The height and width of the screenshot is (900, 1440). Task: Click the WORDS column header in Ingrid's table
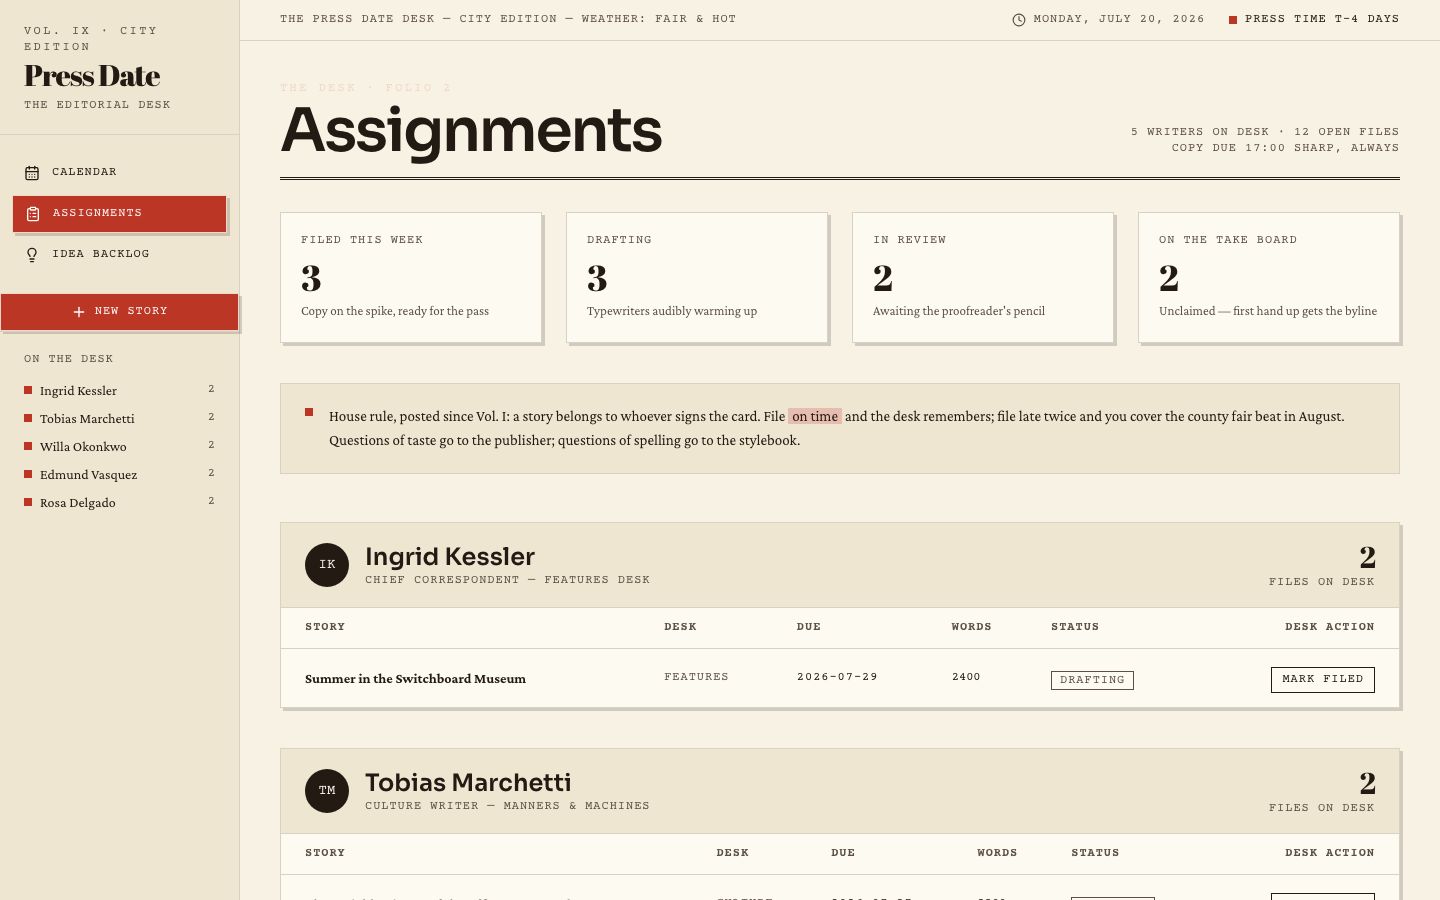pyautogui.click(x=971, y=627)
